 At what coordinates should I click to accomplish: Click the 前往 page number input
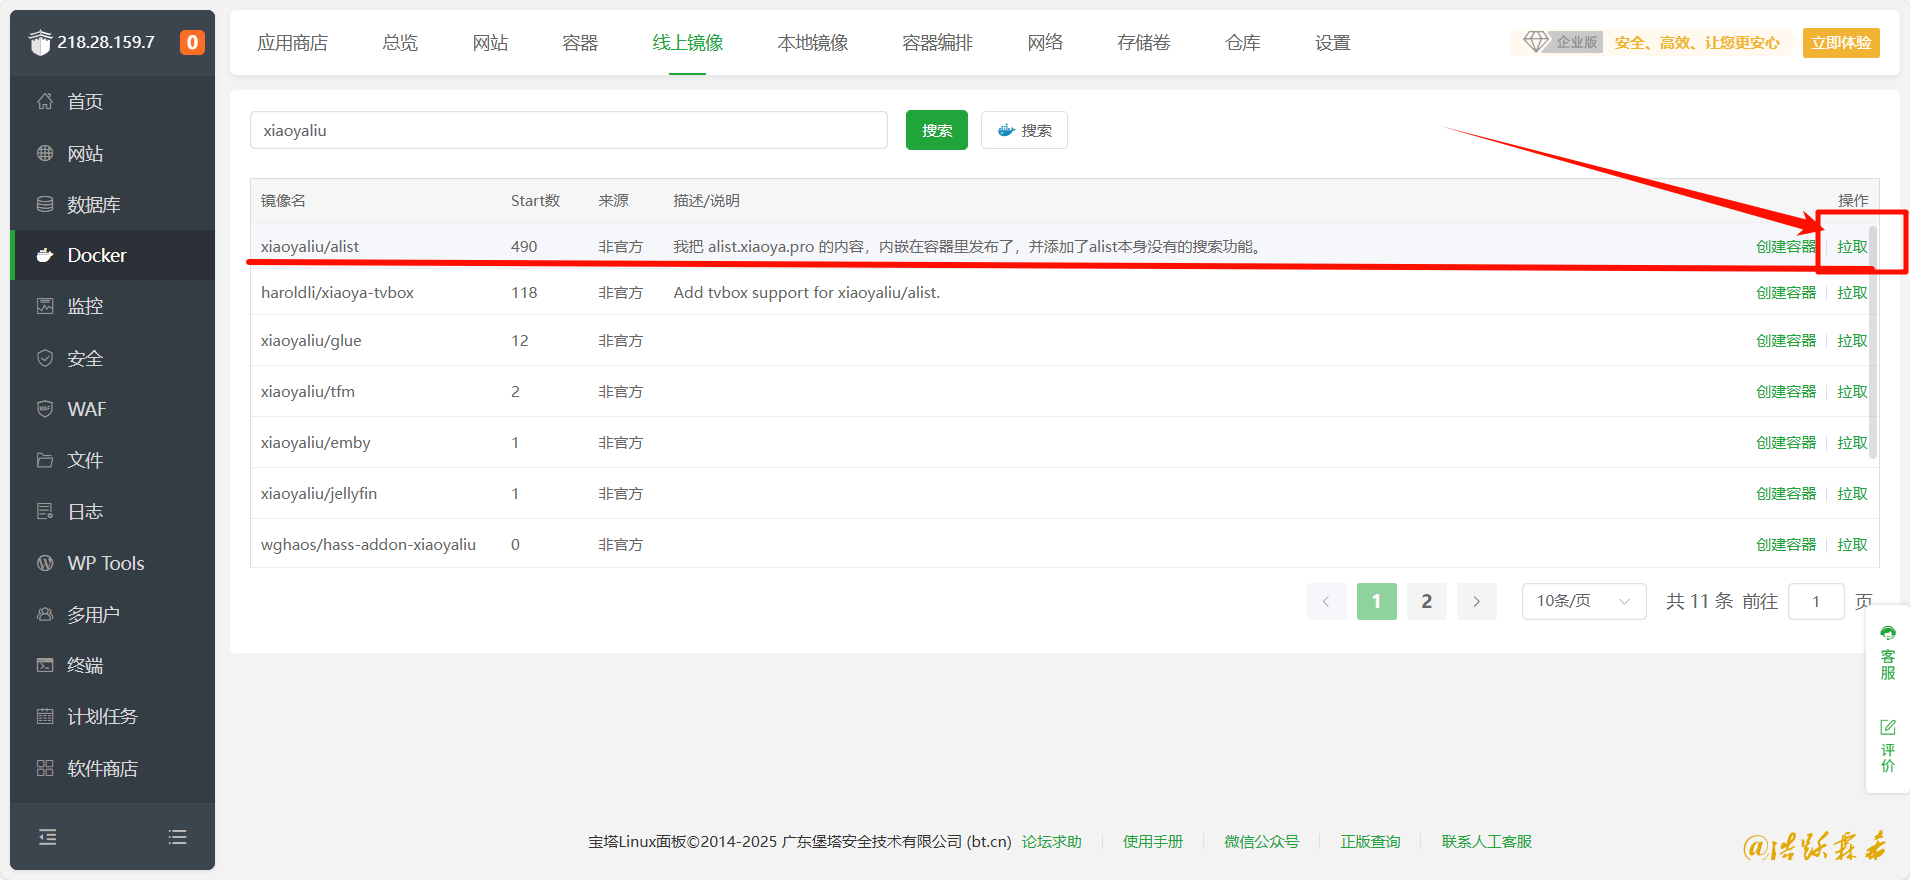coord(1816,601)
